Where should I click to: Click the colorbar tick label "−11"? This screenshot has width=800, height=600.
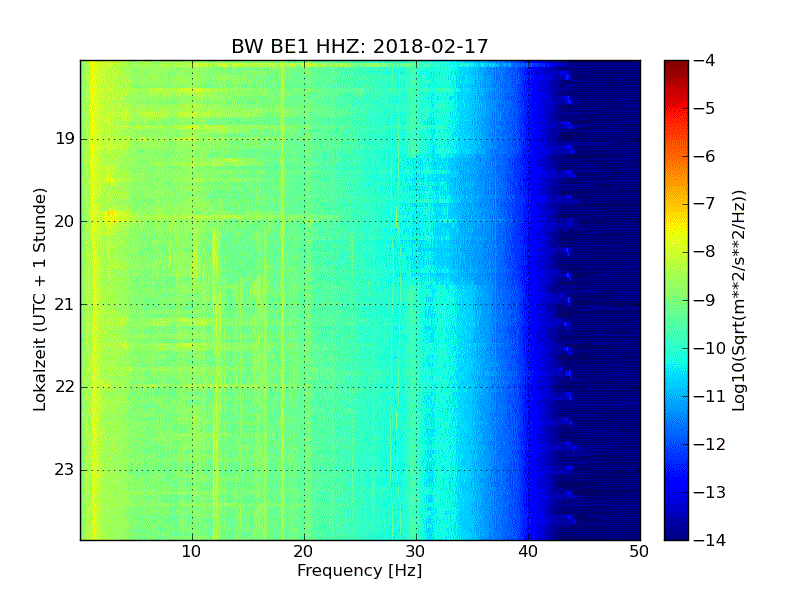[x=710, y=396]
